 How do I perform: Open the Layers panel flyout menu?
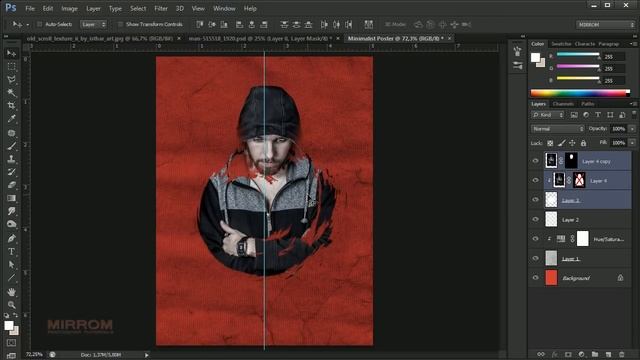633,104
